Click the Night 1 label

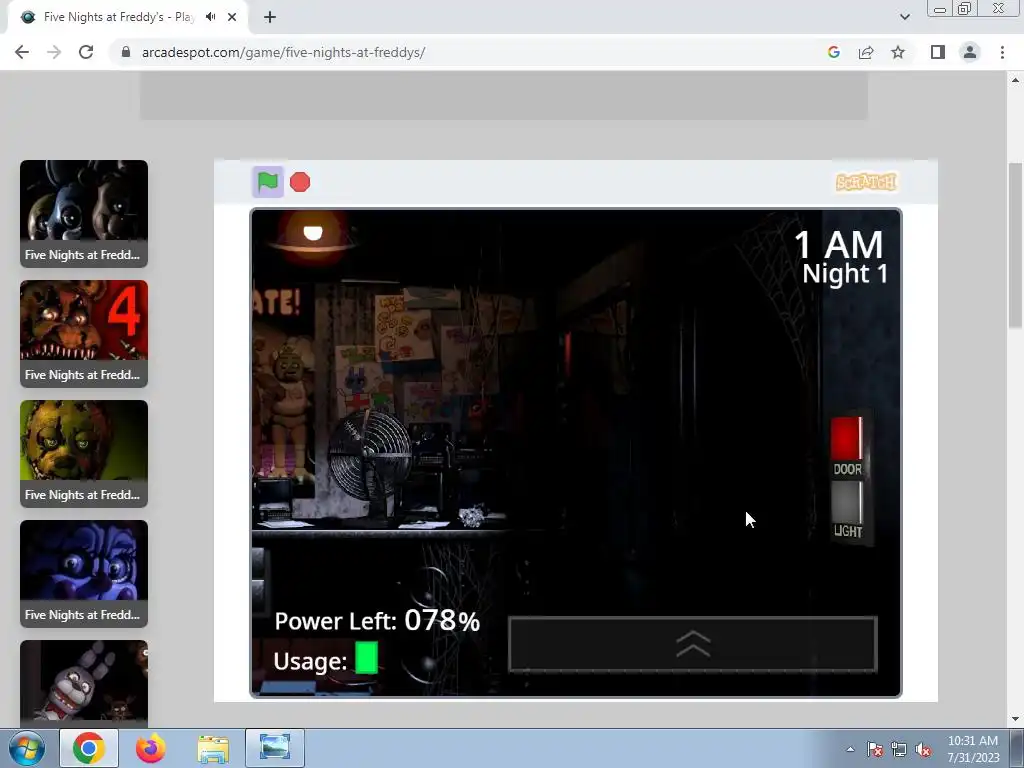845,274
